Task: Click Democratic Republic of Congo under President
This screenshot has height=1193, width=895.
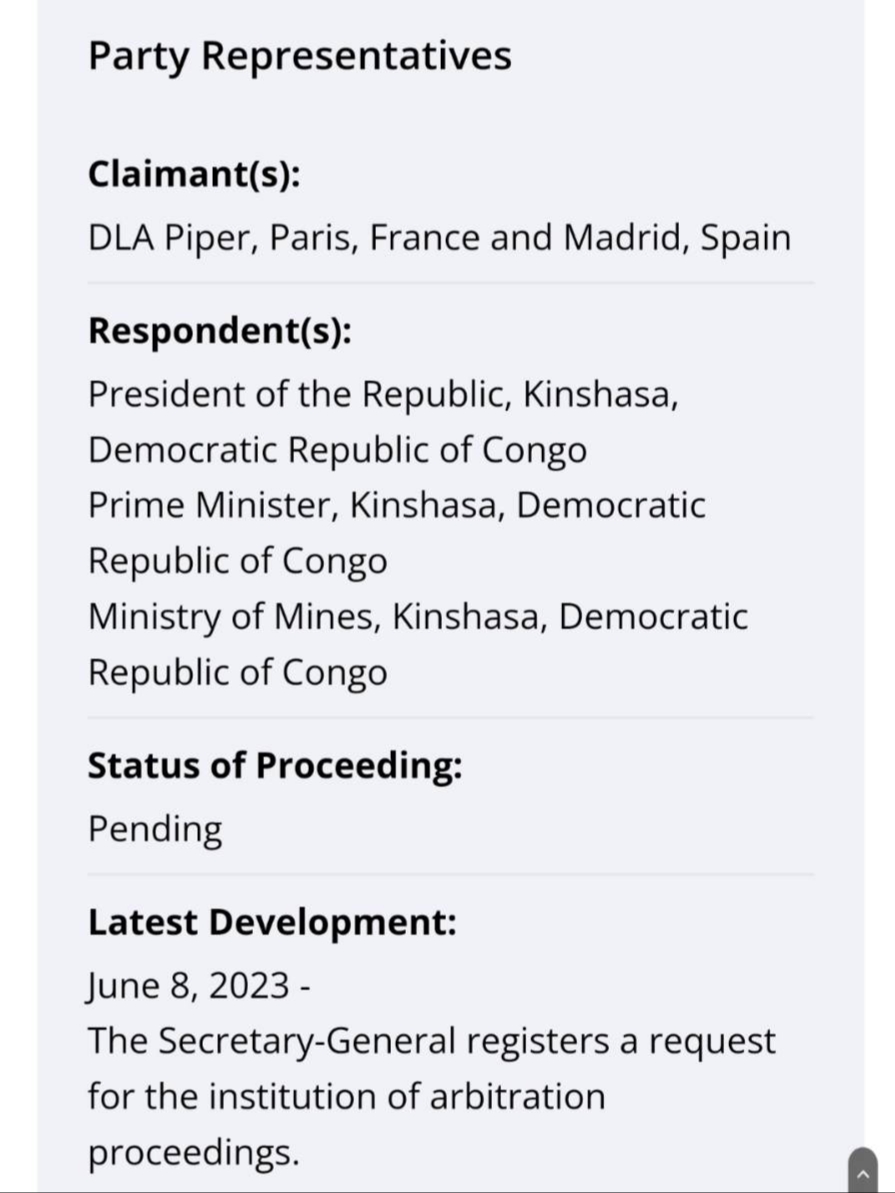Action: [x=337, y=450]
